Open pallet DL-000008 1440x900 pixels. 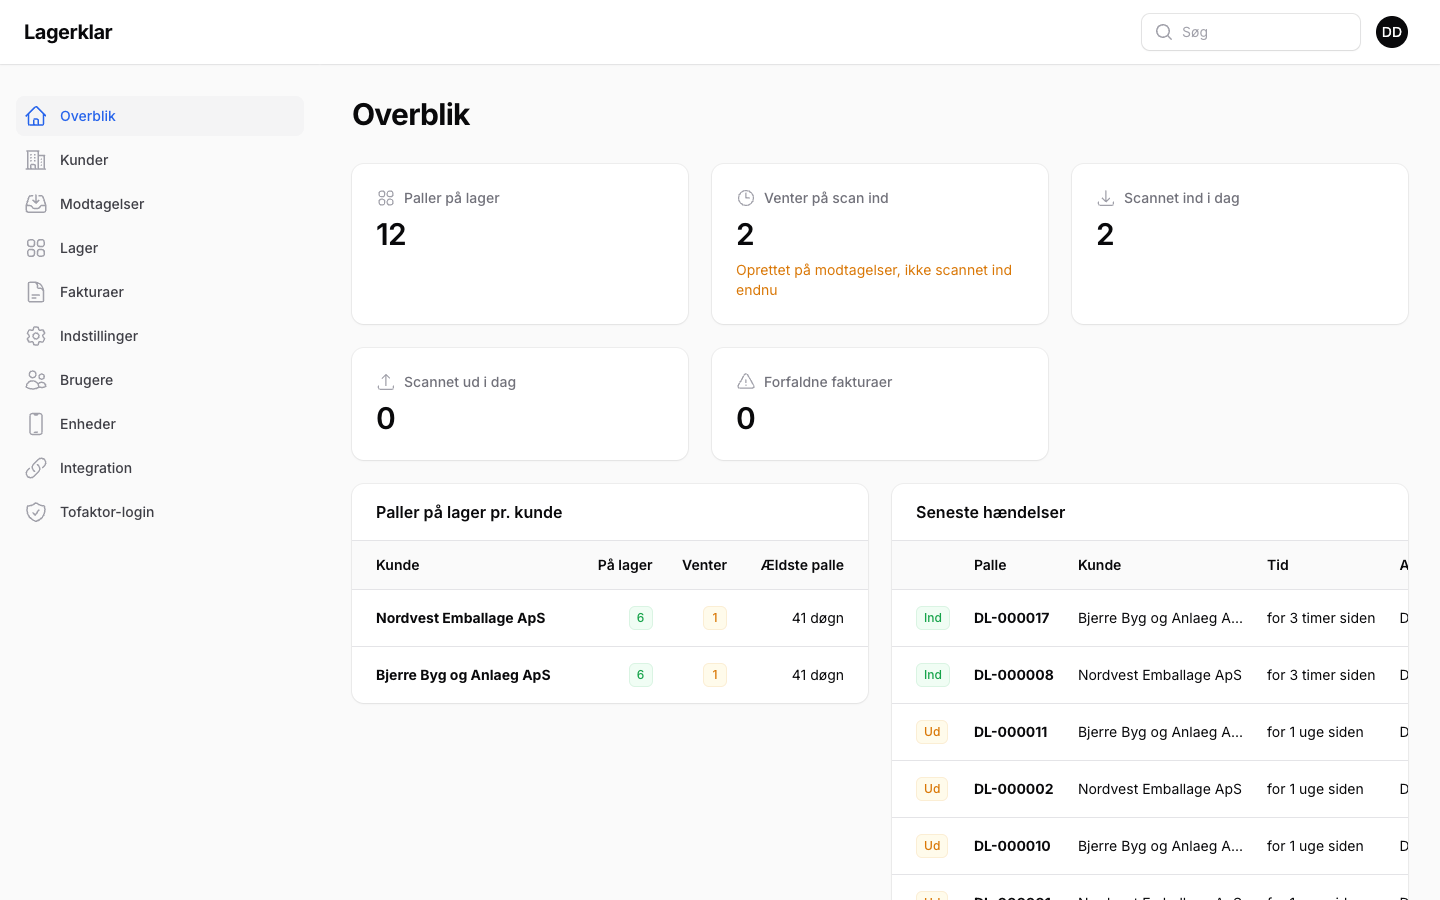(1014, 675)
